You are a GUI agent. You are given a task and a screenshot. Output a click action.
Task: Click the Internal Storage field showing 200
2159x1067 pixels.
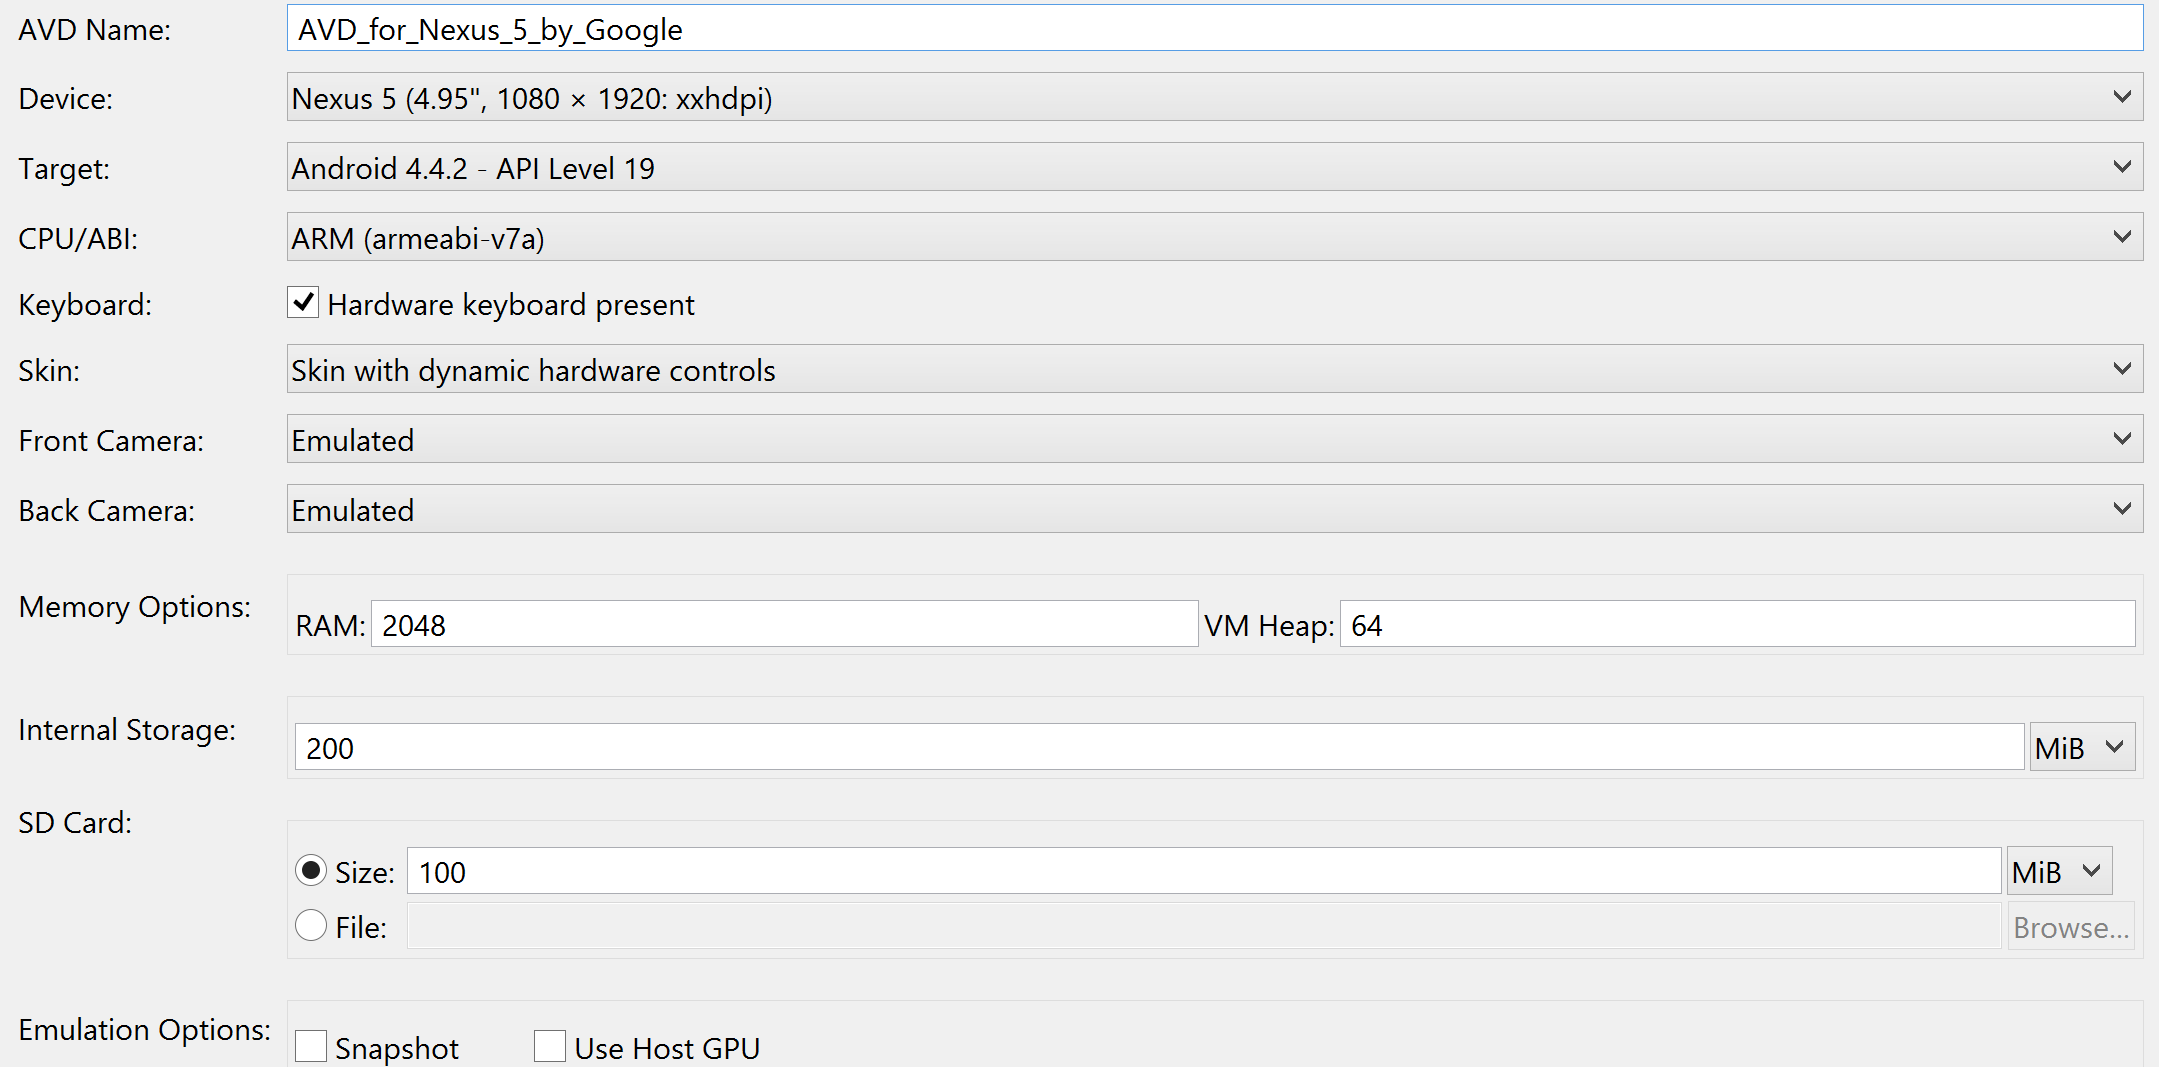1159,747
